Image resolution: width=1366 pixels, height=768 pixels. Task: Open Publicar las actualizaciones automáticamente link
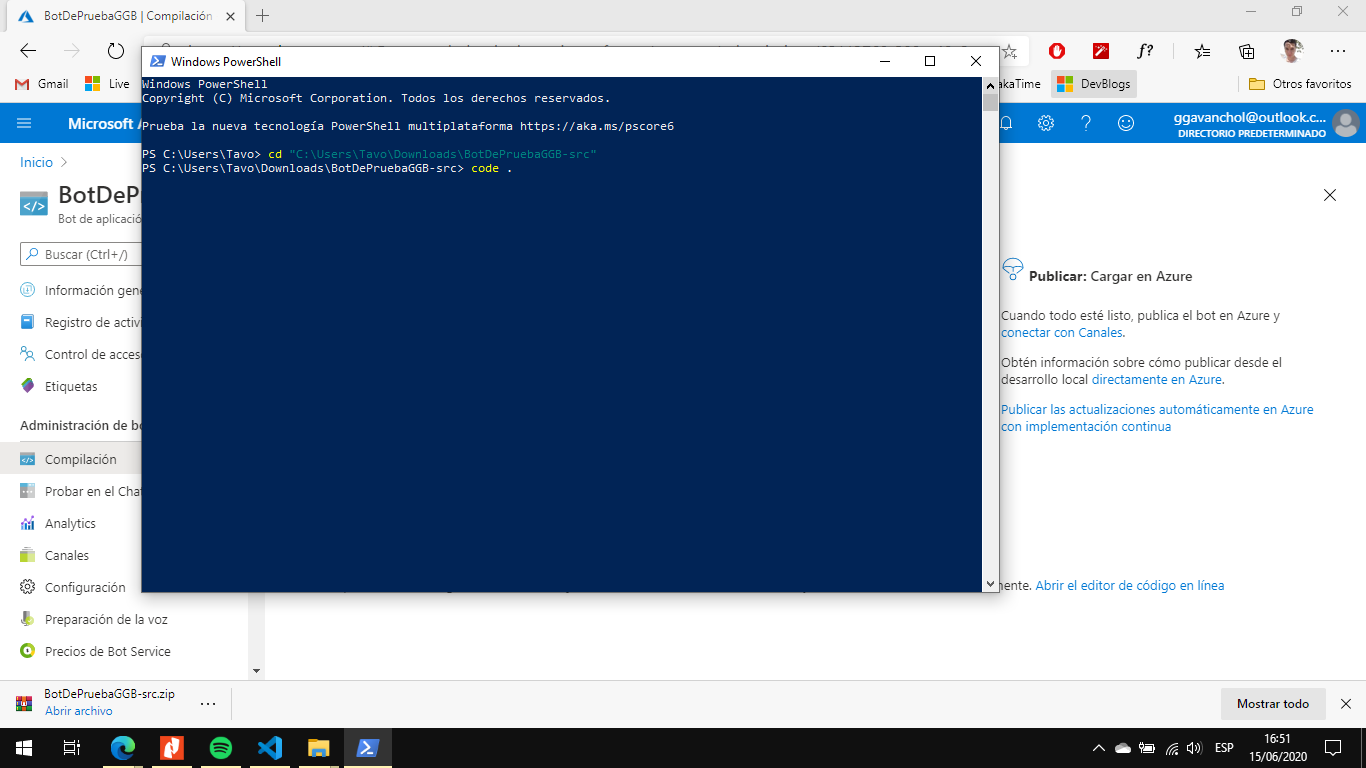pos(1157,418)
